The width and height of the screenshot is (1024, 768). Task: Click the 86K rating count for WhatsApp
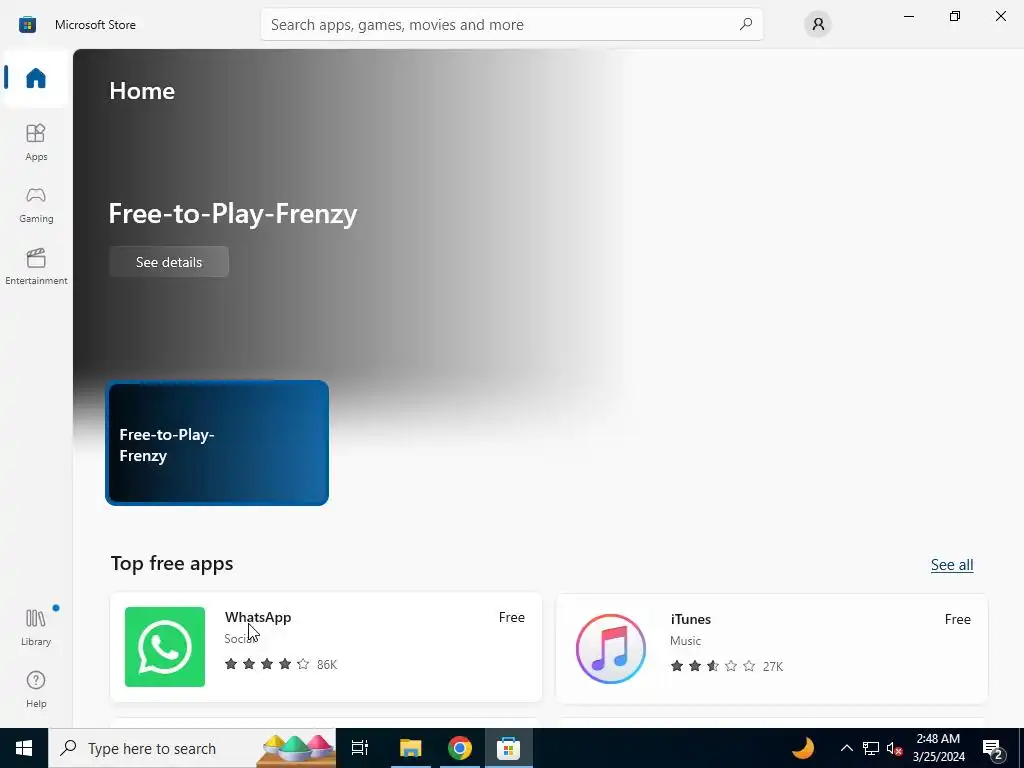[327, 664]
